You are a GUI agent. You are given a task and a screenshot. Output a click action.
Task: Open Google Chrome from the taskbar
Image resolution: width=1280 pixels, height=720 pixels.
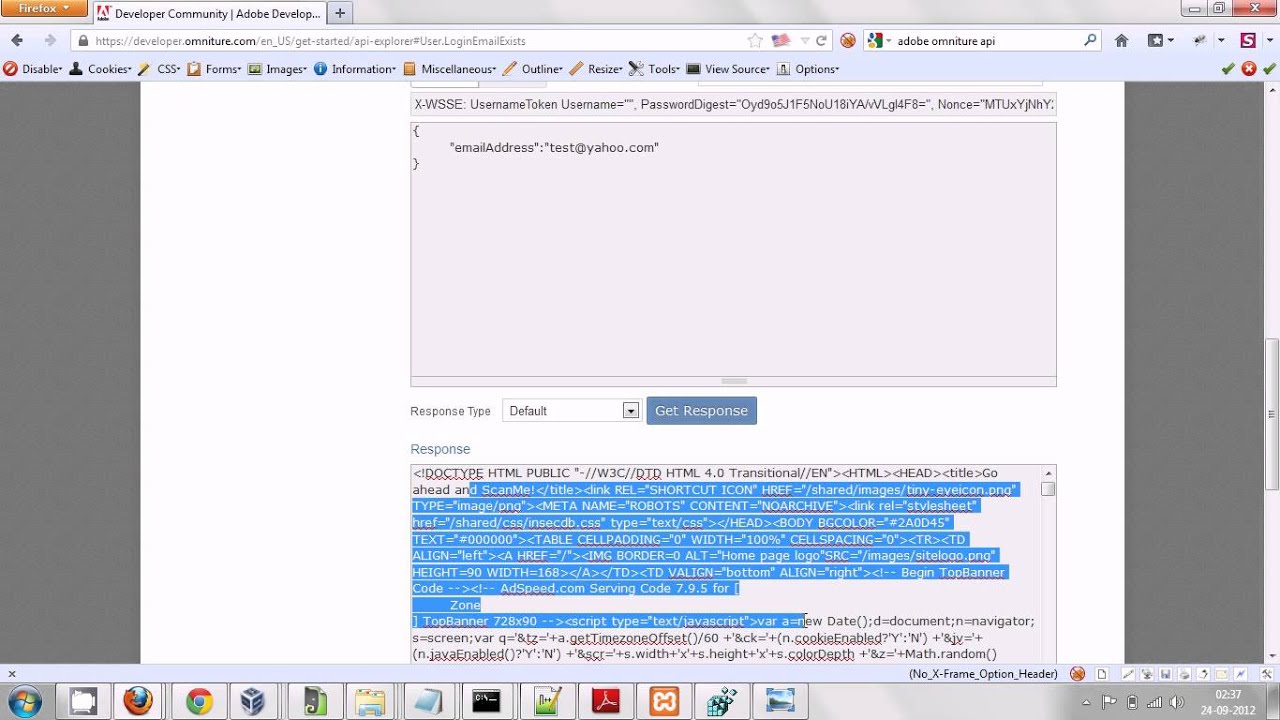[x=198, y=702]
